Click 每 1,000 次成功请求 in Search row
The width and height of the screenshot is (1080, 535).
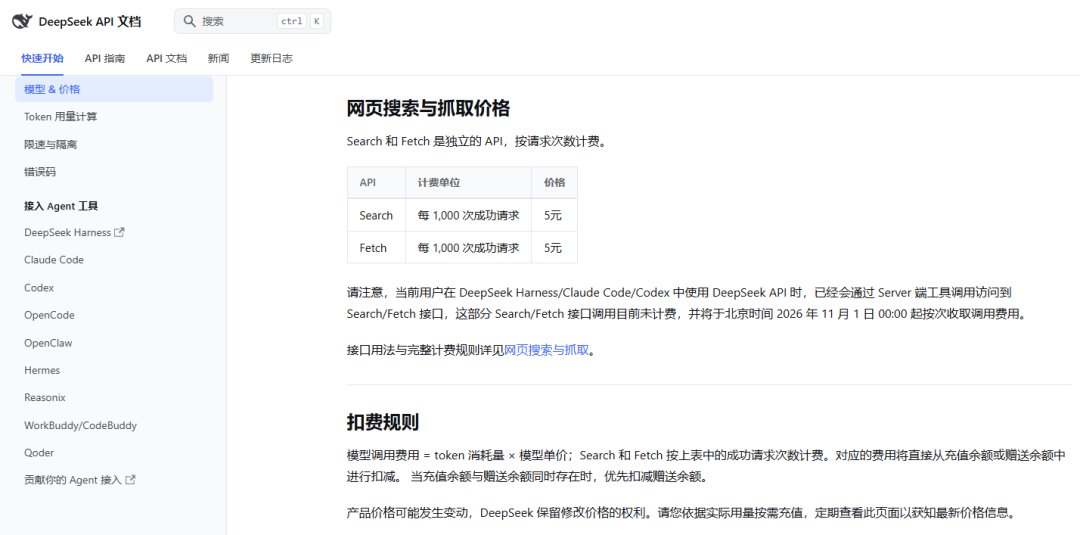(x=468, y=216)
